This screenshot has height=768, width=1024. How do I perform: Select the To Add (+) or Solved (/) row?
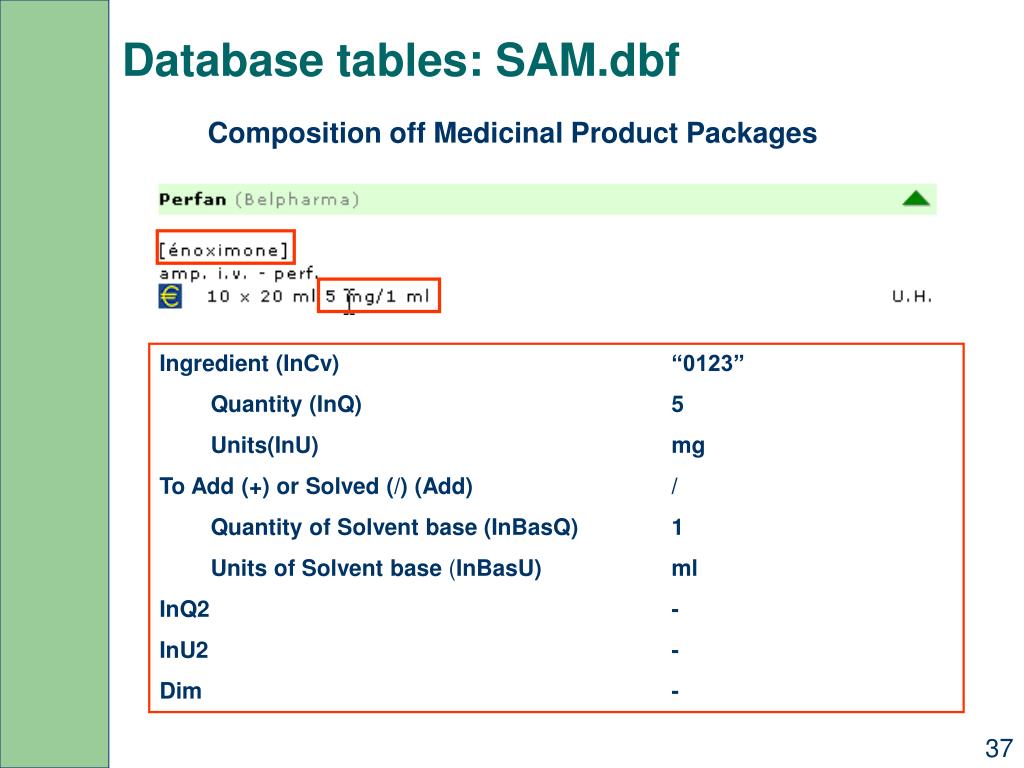[x=316, y=486]
